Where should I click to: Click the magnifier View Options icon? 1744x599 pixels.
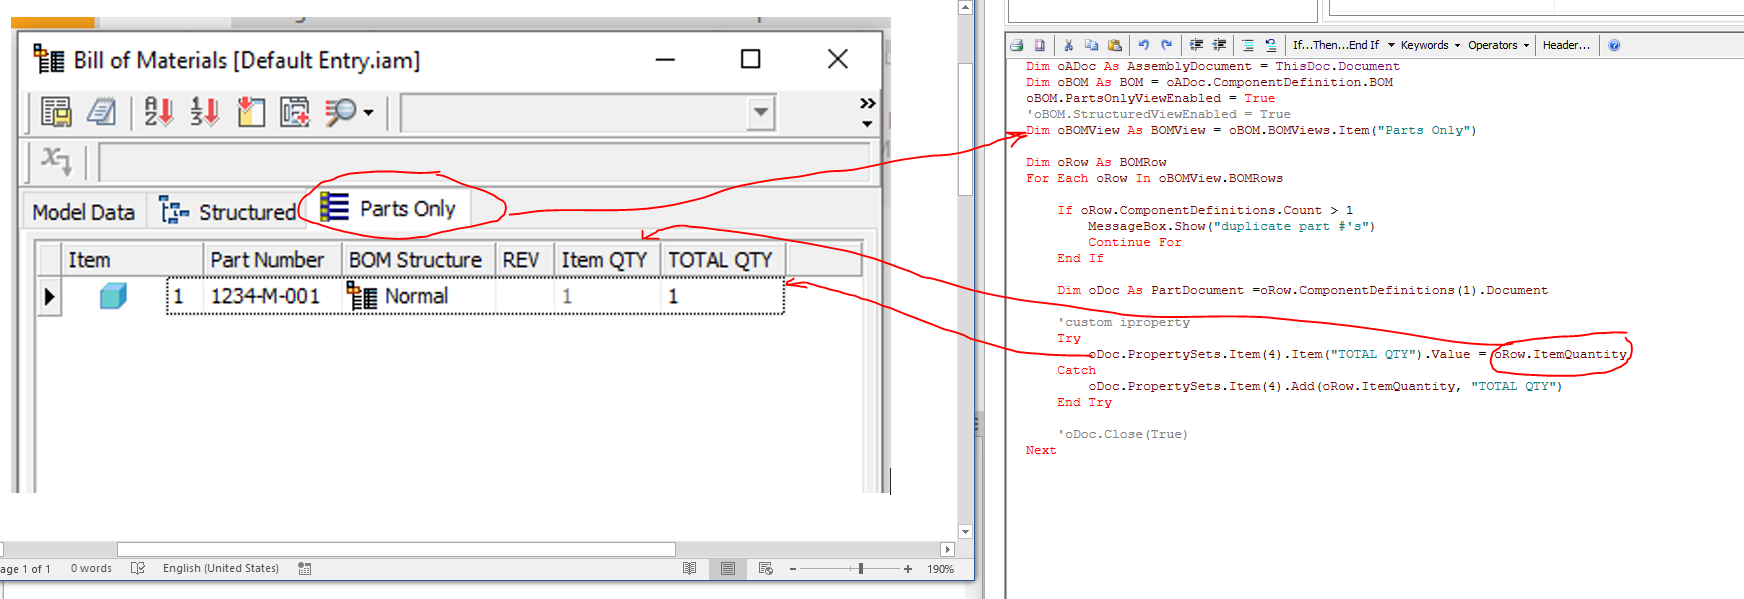point(341,112)
